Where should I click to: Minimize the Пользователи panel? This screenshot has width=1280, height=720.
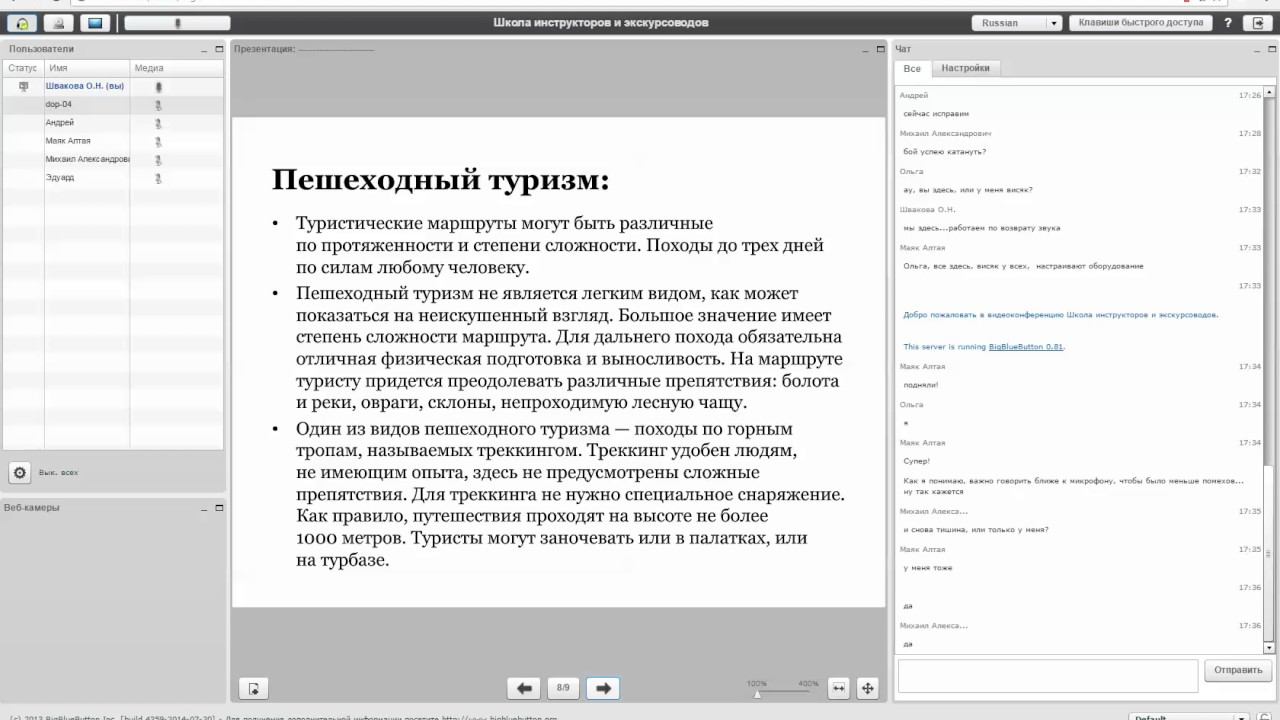click(205, 49)
